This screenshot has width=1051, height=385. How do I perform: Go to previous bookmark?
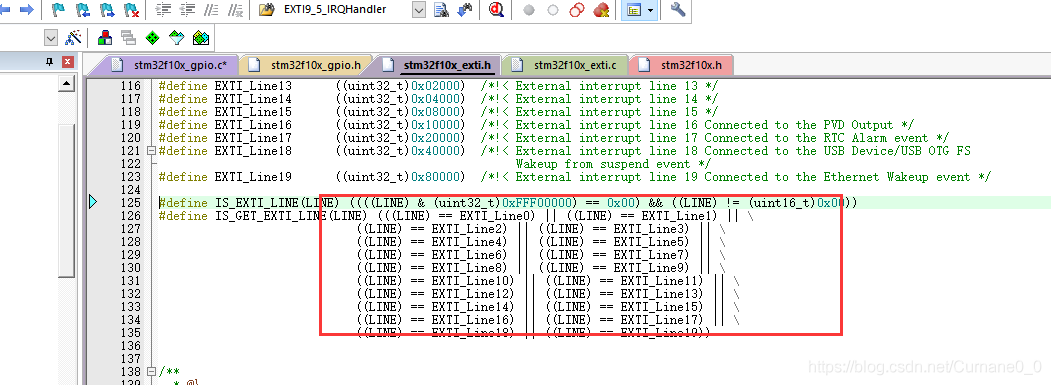(83, 9)
